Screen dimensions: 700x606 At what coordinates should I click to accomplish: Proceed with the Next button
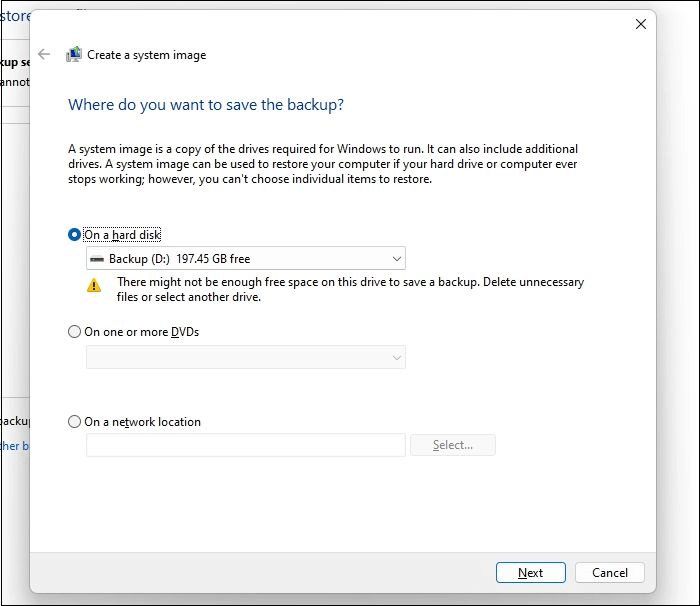(530, 573)
